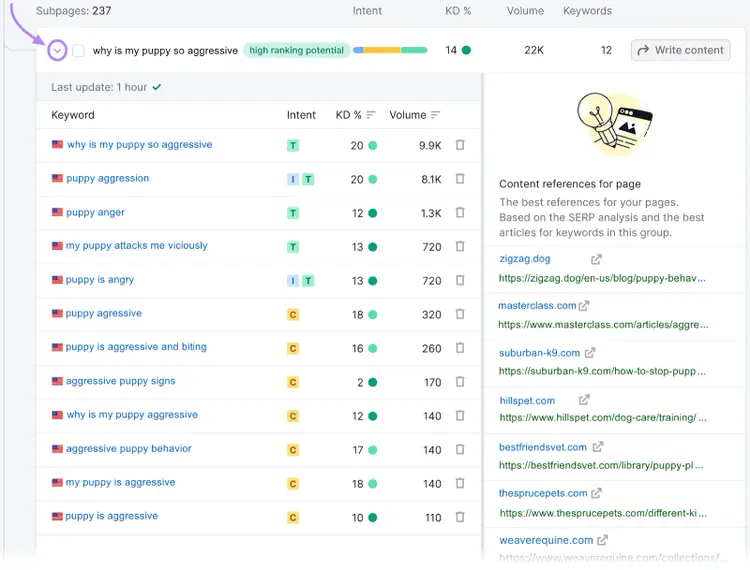Open suburban-k9.com external link icon

[590, 353]
